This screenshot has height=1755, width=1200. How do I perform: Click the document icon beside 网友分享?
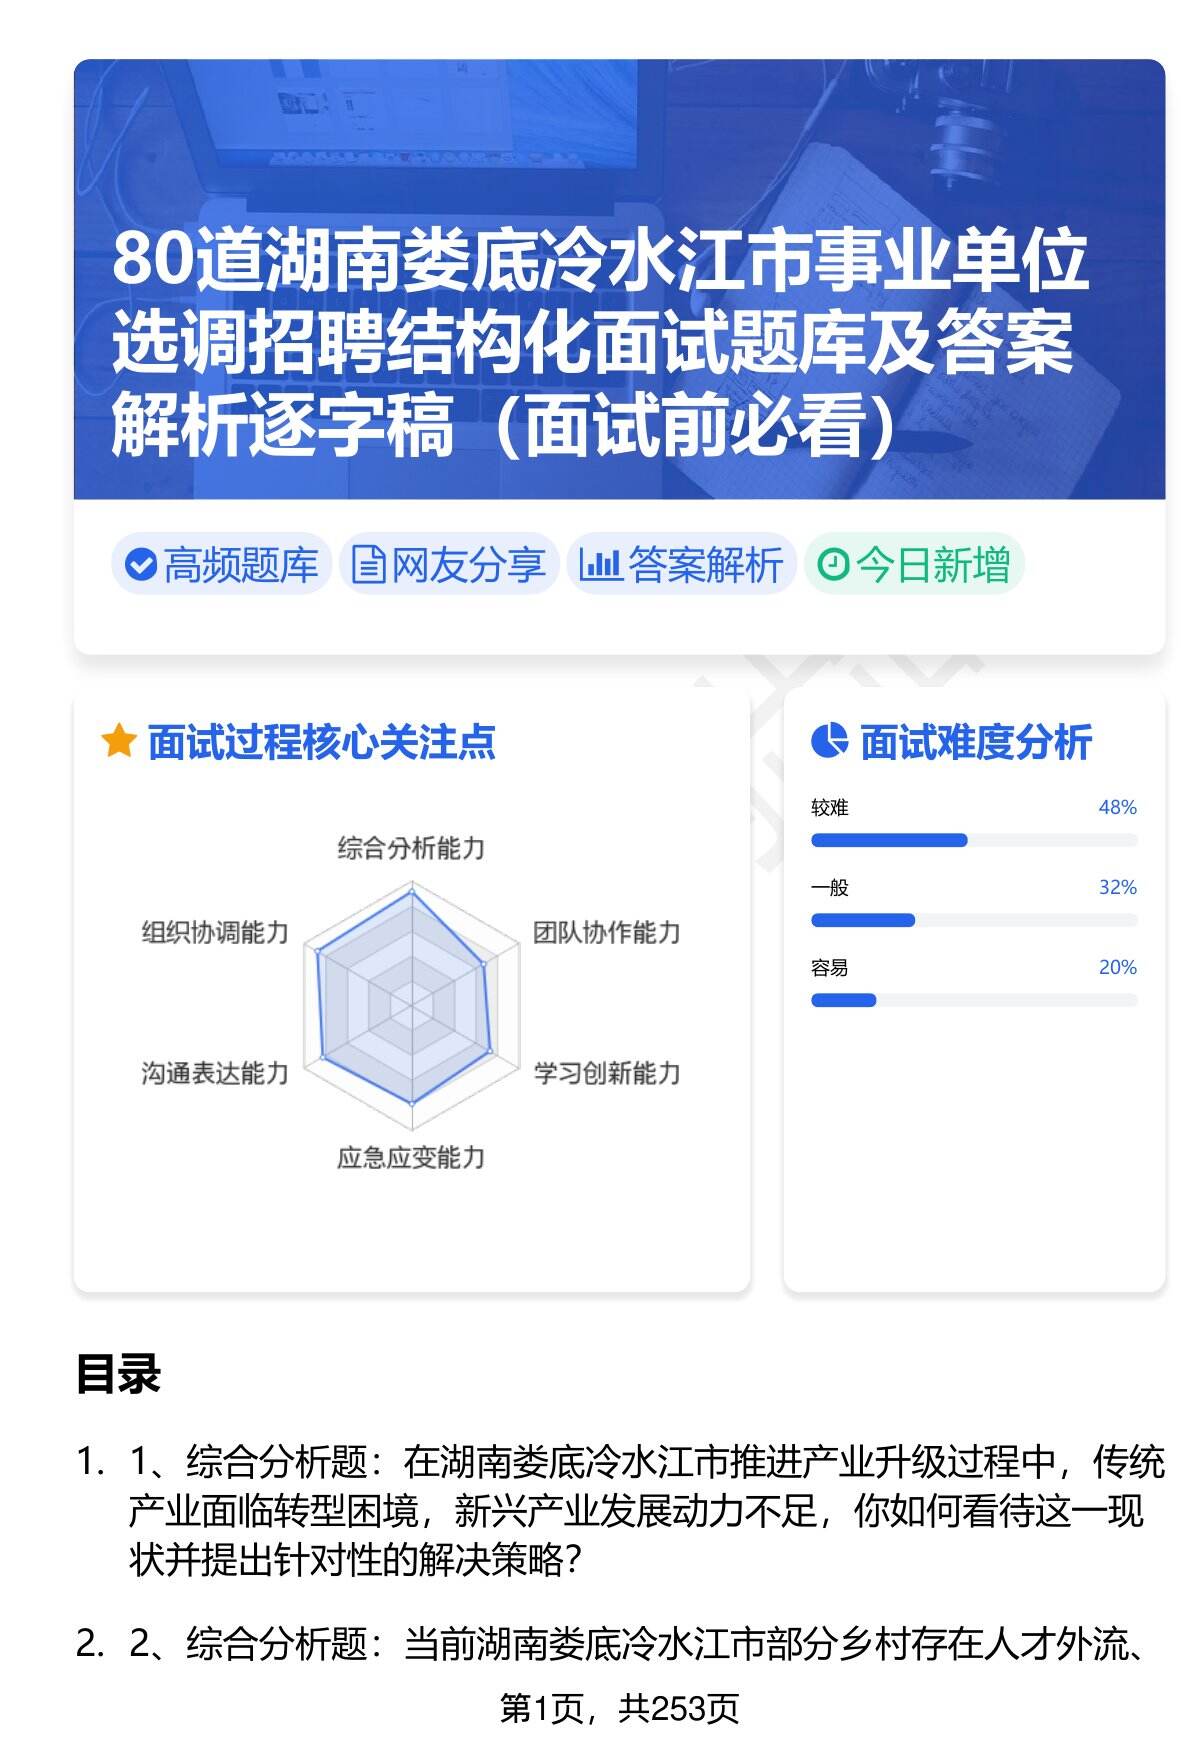coord(368,565)
